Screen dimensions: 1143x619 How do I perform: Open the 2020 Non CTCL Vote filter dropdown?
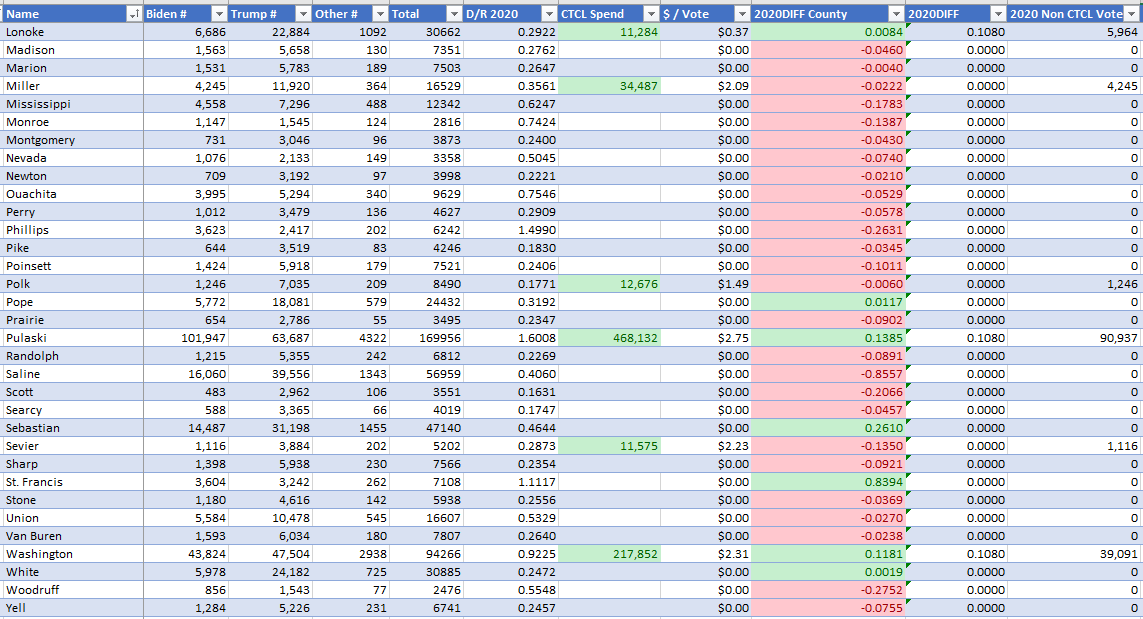tap(1131, 14)
